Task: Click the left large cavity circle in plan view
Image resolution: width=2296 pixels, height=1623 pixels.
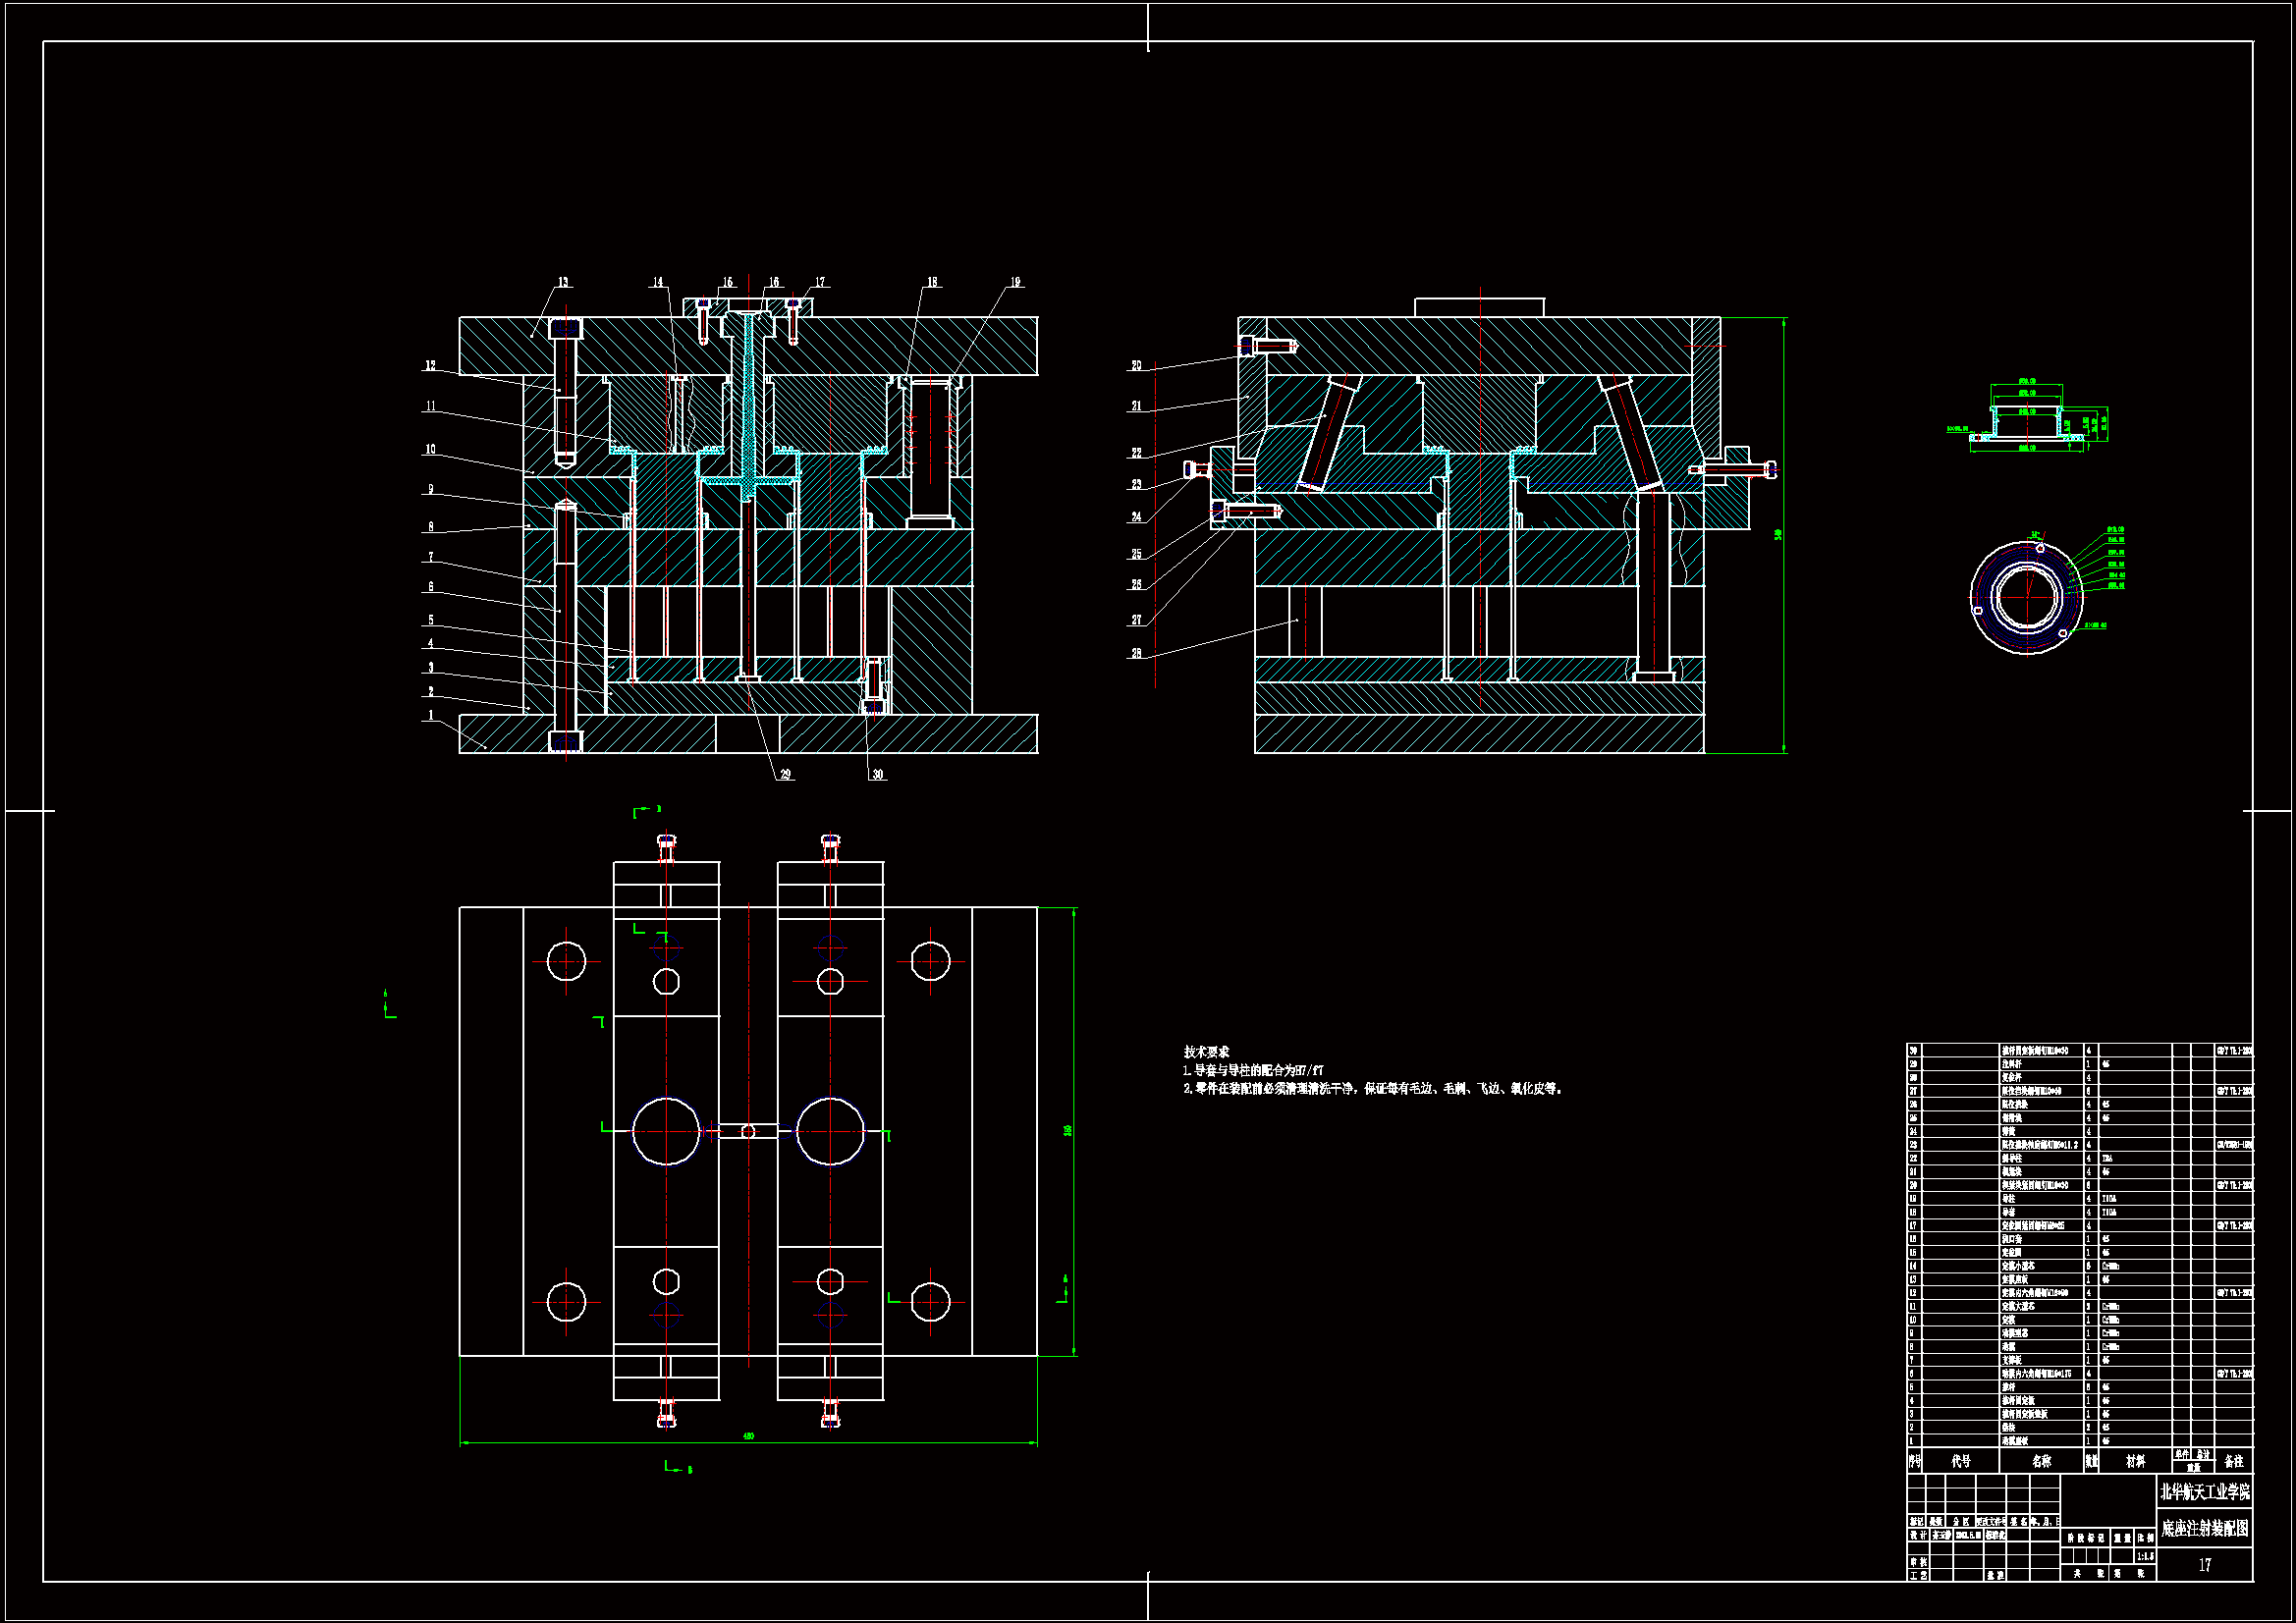Action: 666,1131
